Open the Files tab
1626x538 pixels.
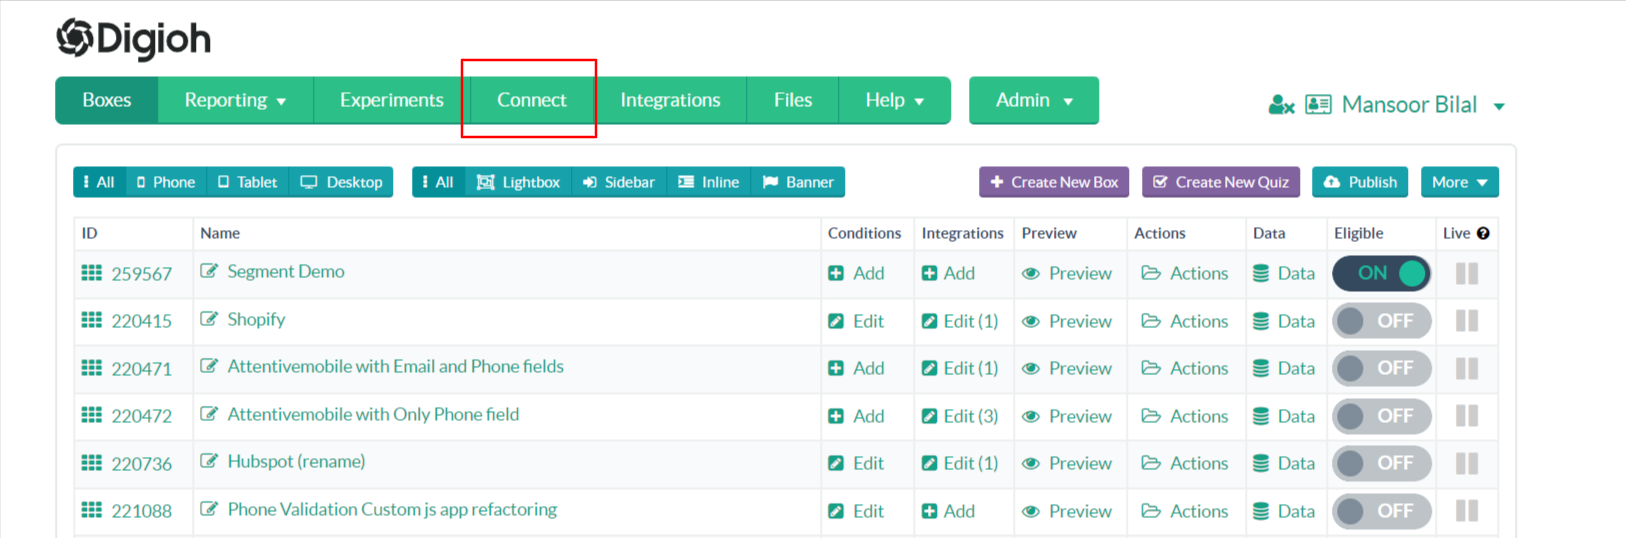(793, 100)
